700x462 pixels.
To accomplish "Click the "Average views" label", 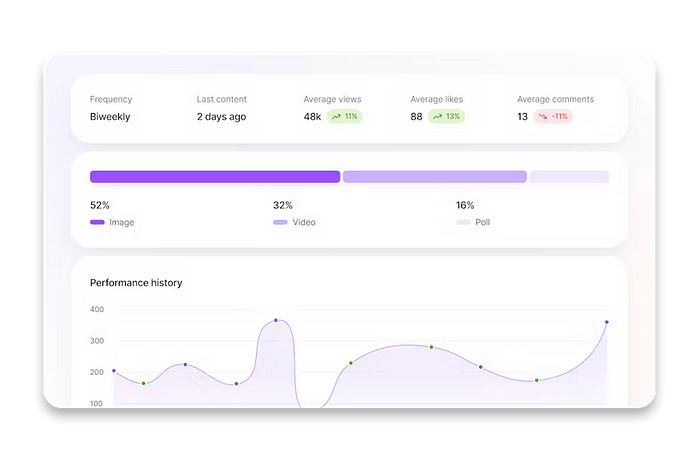I will 333,99.
